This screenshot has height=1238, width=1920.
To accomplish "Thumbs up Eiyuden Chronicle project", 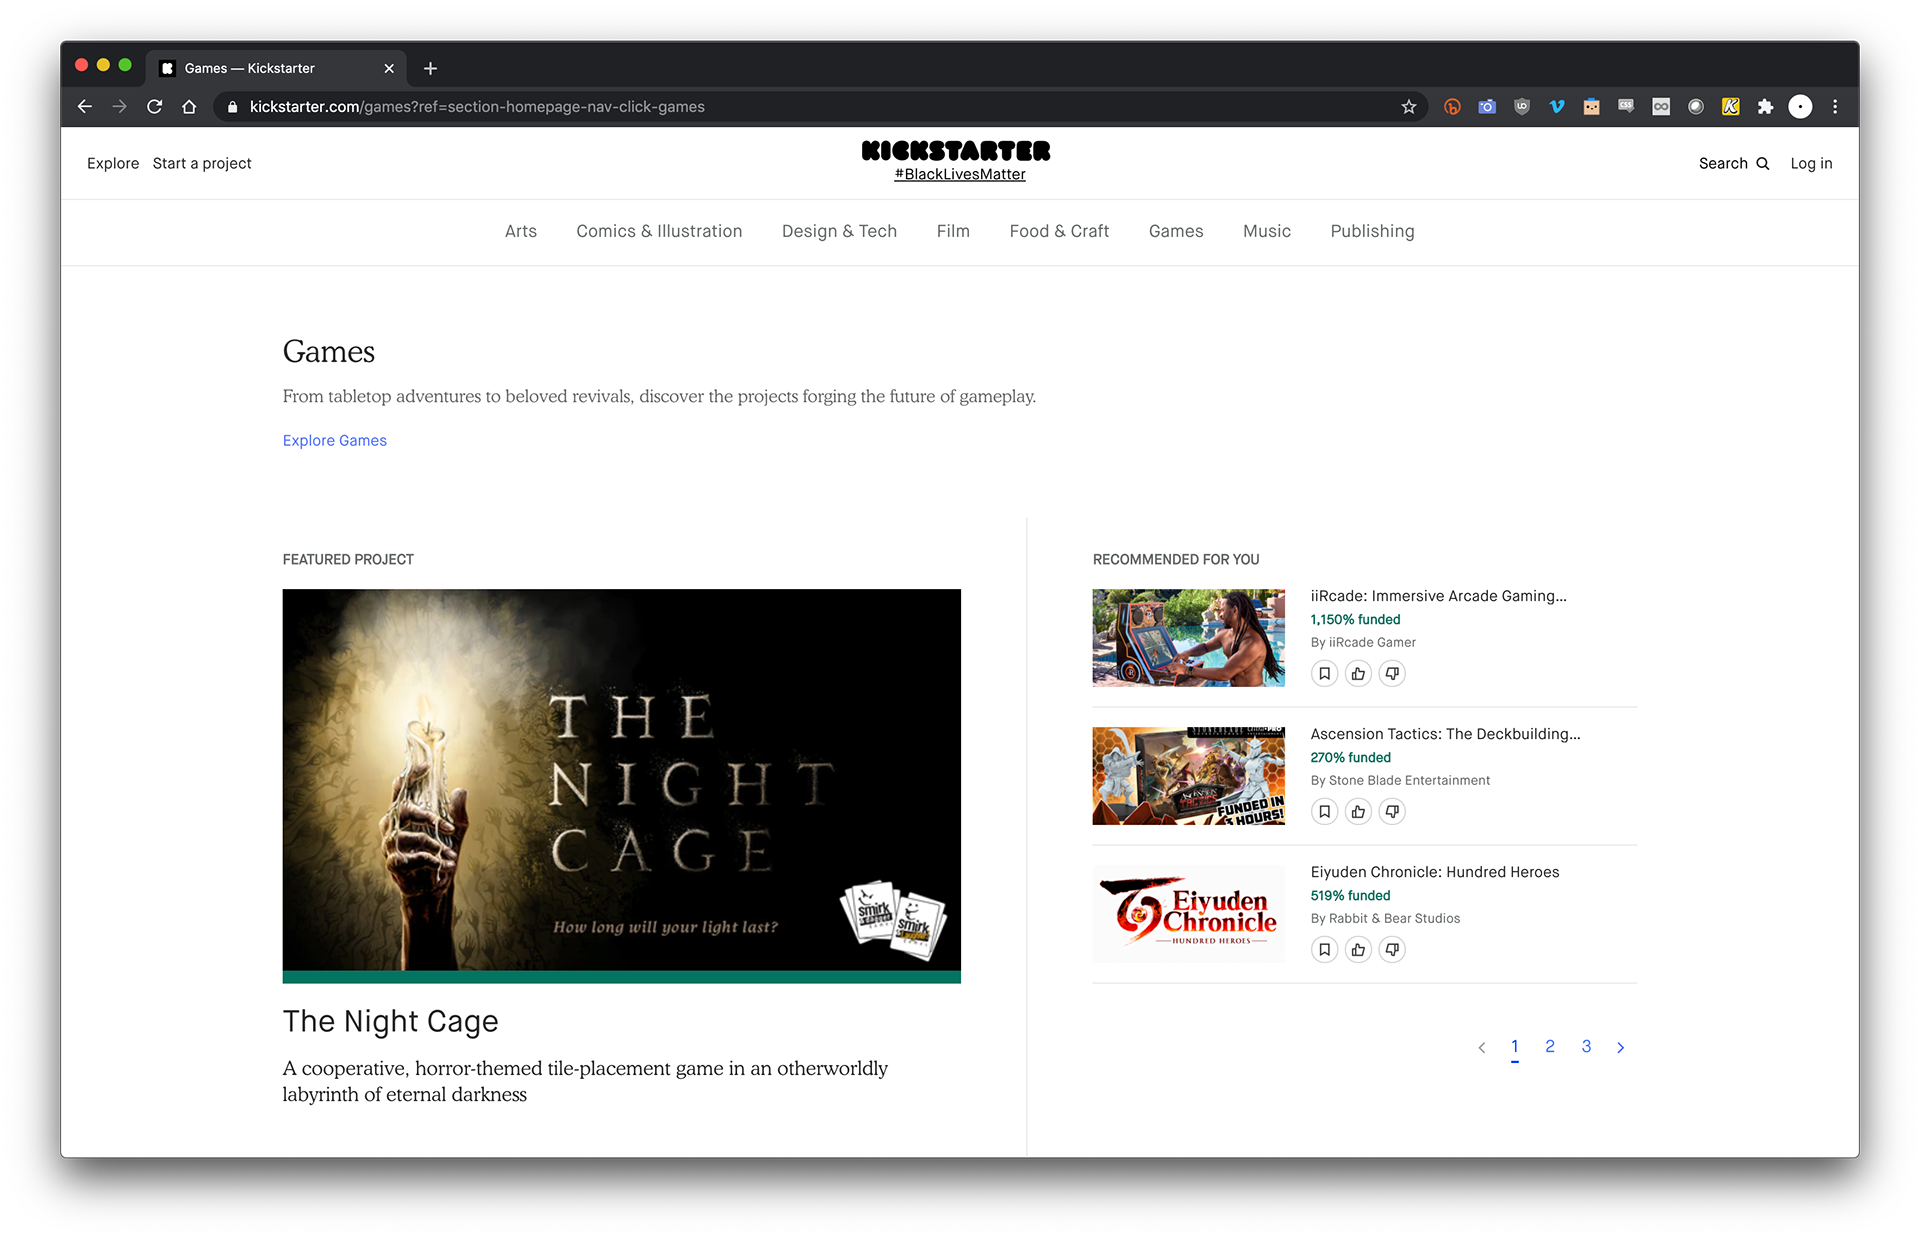I will (x=1358, y=950).
